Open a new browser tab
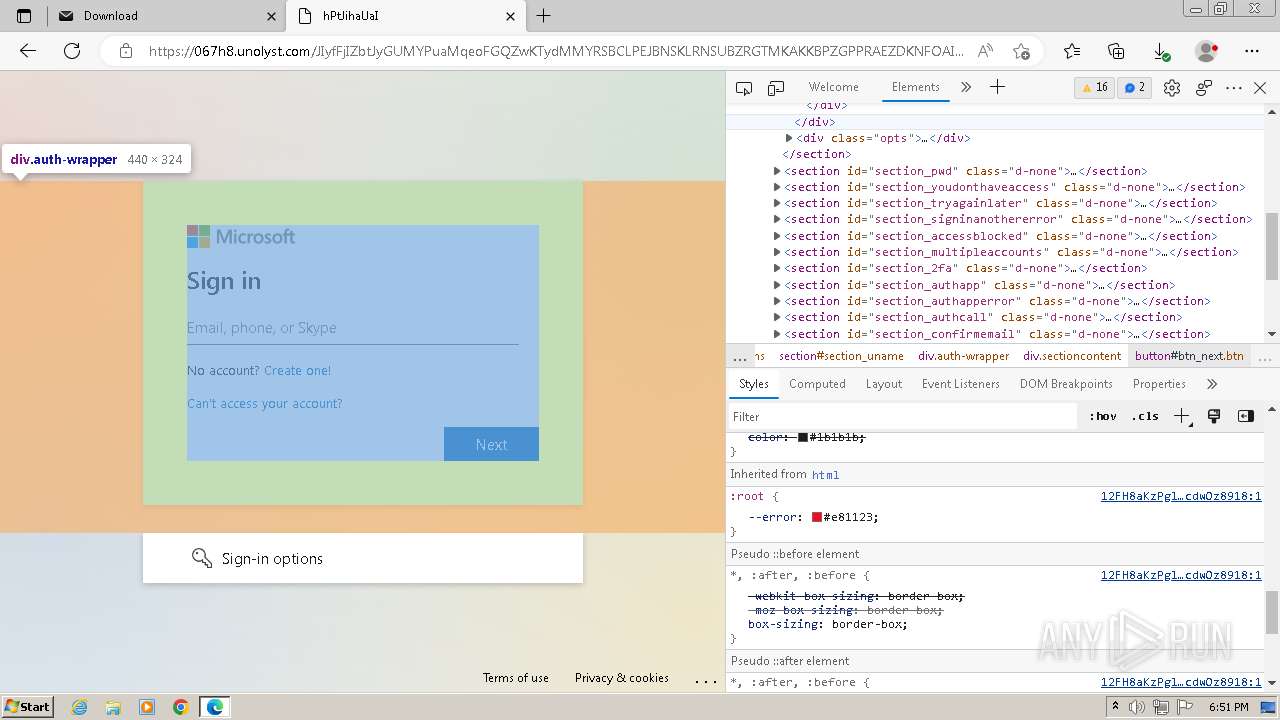 (x=543, y=16)
